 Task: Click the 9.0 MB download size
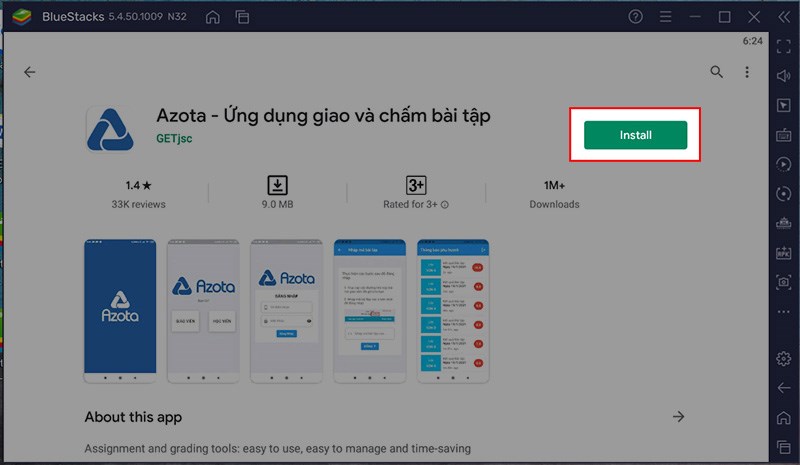277,204
